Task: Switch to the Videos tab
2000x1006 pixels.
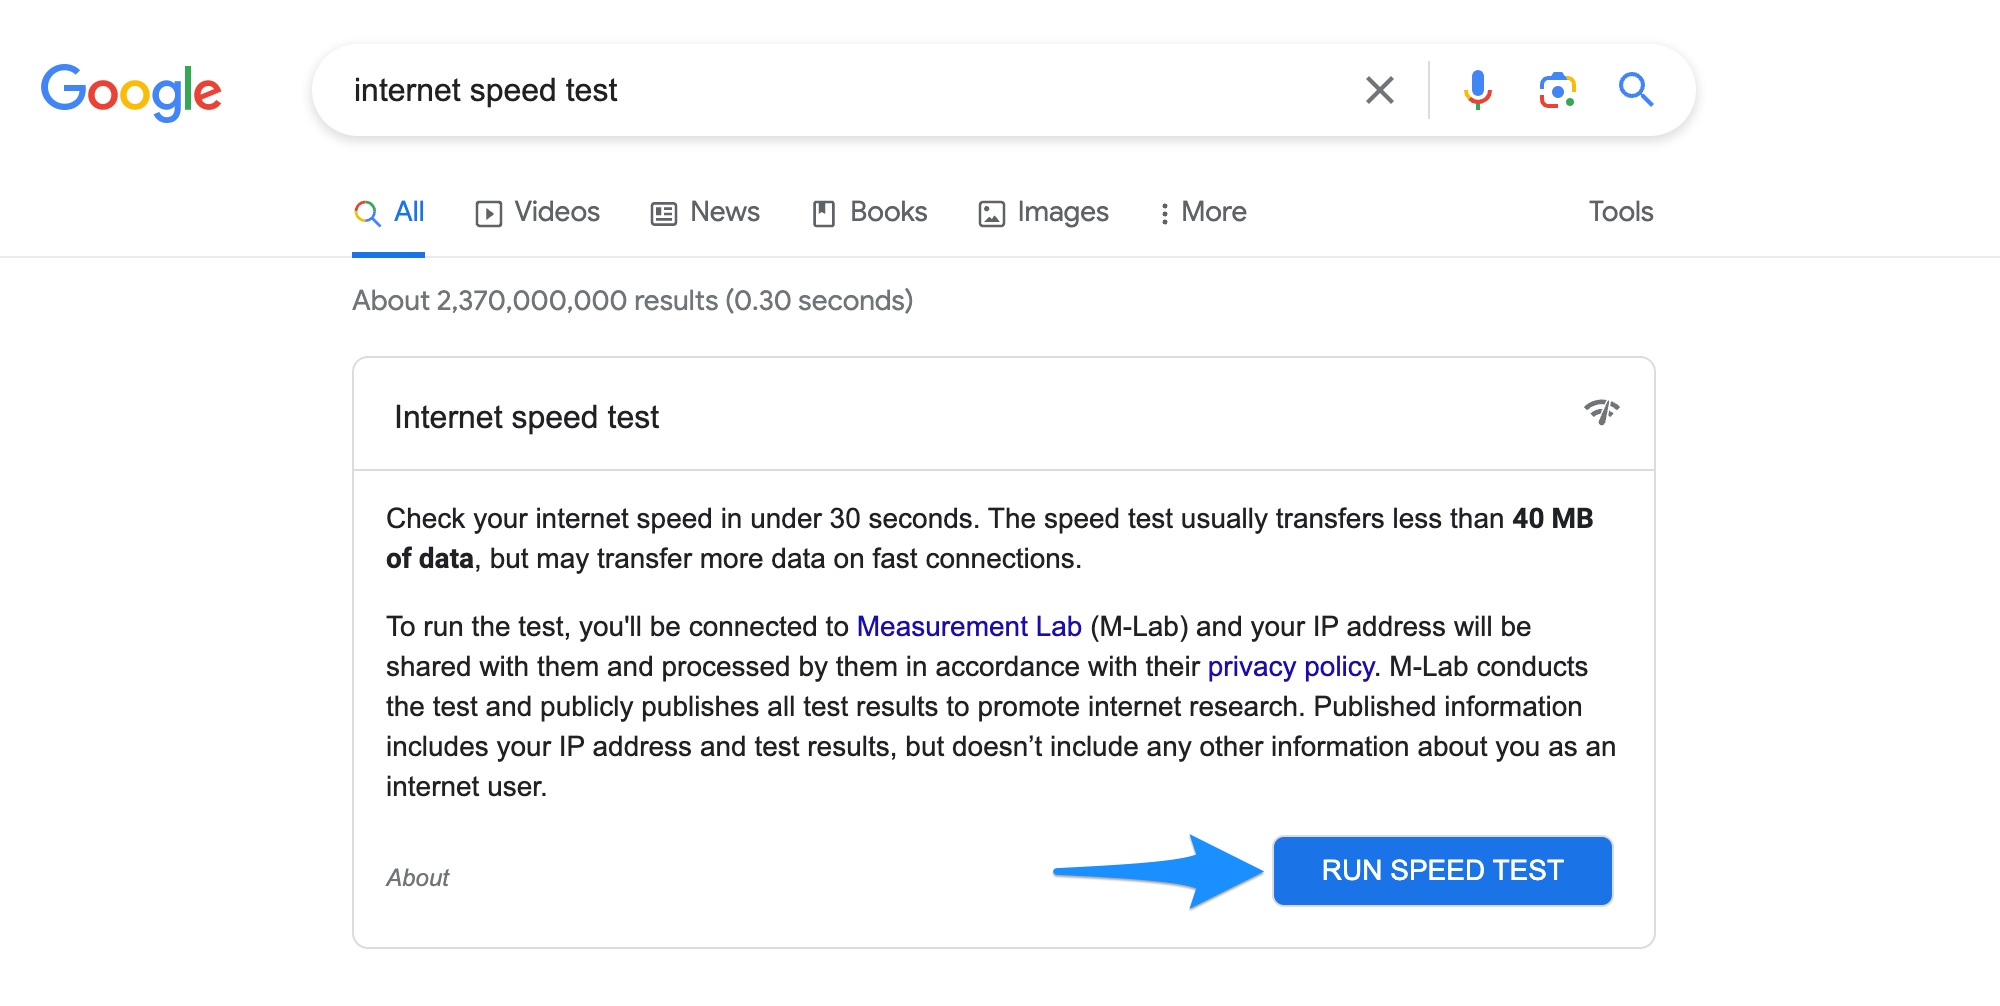Action: click(556, 212)
